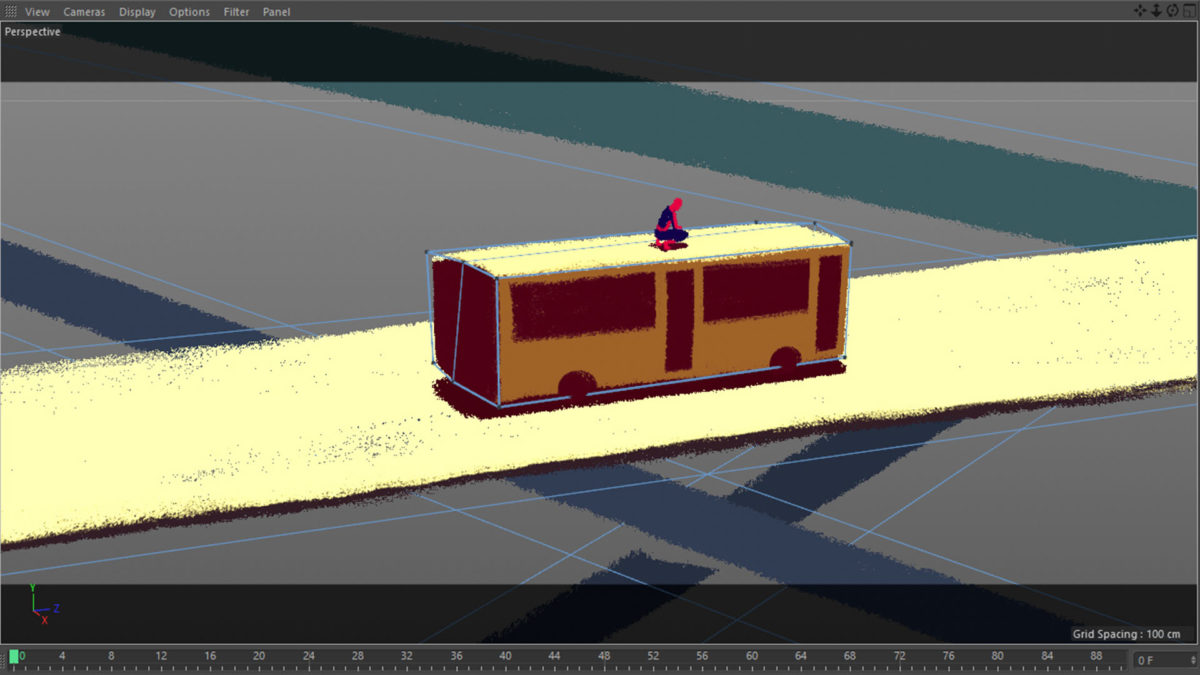Toggle the active view layout icon
Image resolution: width=1200 pixels, height=675 pixels.
(x=1188, y=11)
